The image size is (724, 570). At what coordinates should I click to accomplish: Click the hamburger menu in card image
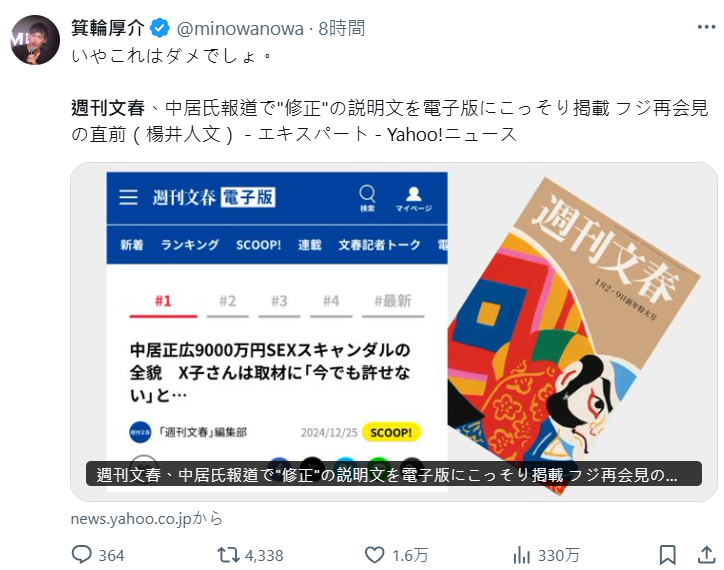click(128, 197)
